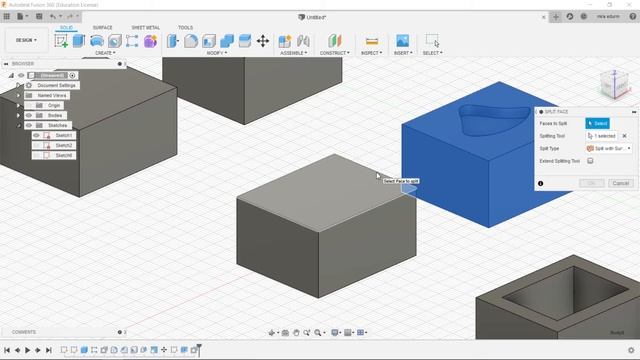Select the Shell tool
This screenshot has width=640, height=360.
(x=209, y=41)
